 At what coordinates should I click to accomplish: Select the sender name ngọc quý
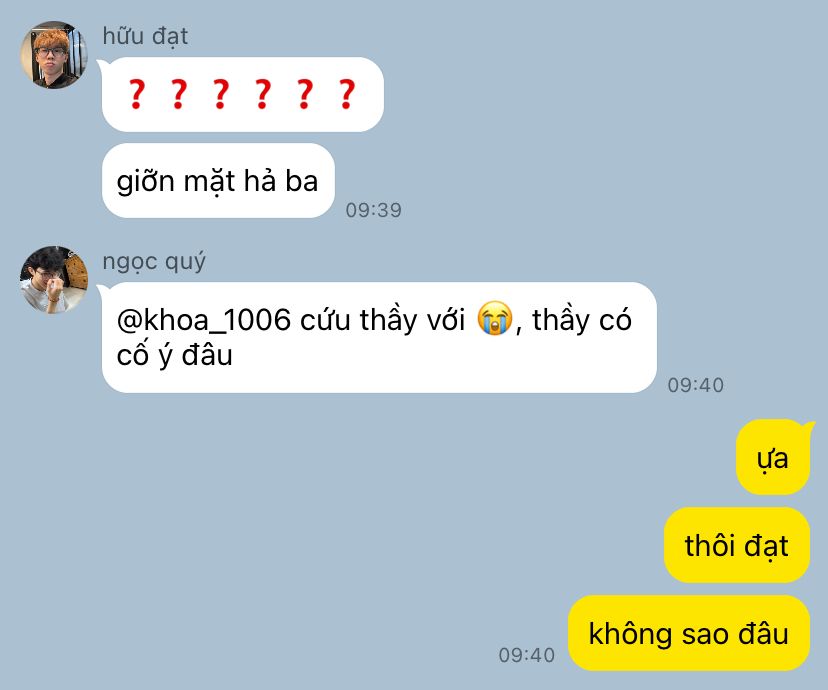coord(154,262)
